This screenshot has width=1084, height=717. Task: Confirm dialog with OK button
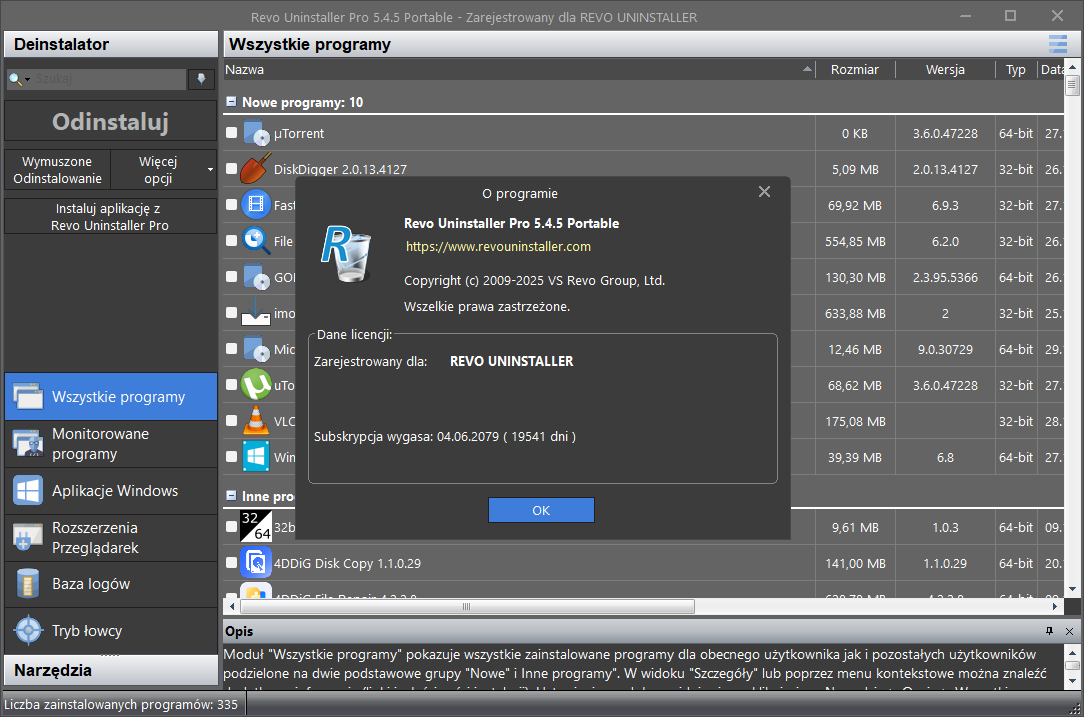click(x=541, y=510)
